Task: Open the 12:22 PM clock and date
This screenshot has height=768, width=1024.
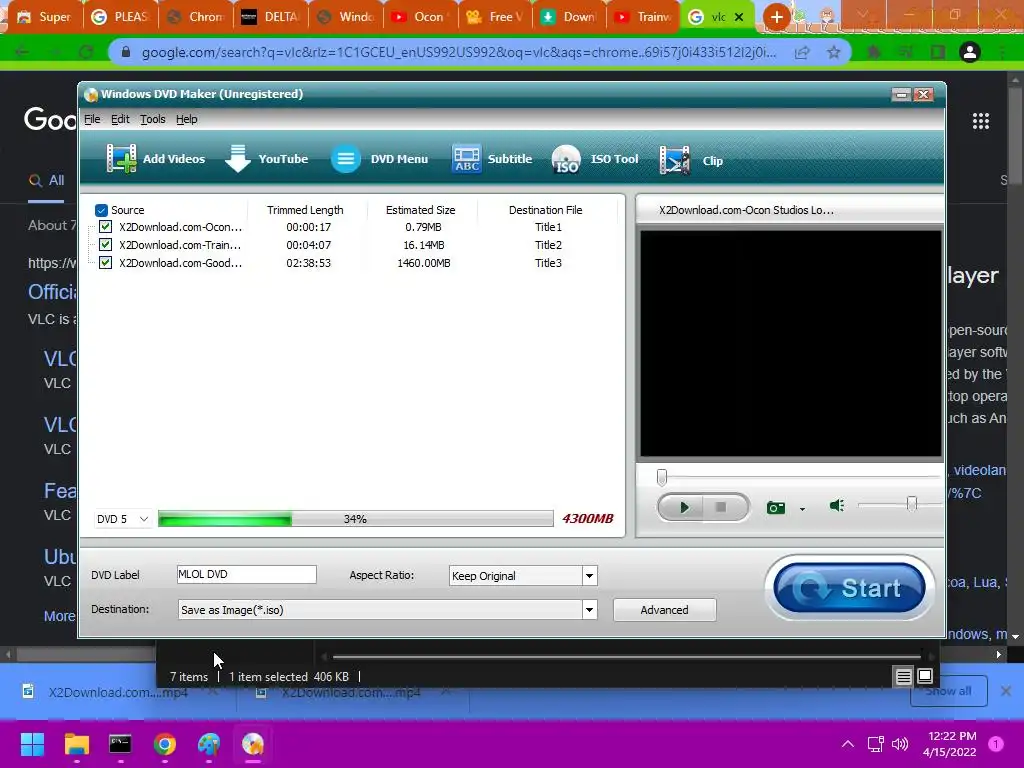Action: coord(950,744)
